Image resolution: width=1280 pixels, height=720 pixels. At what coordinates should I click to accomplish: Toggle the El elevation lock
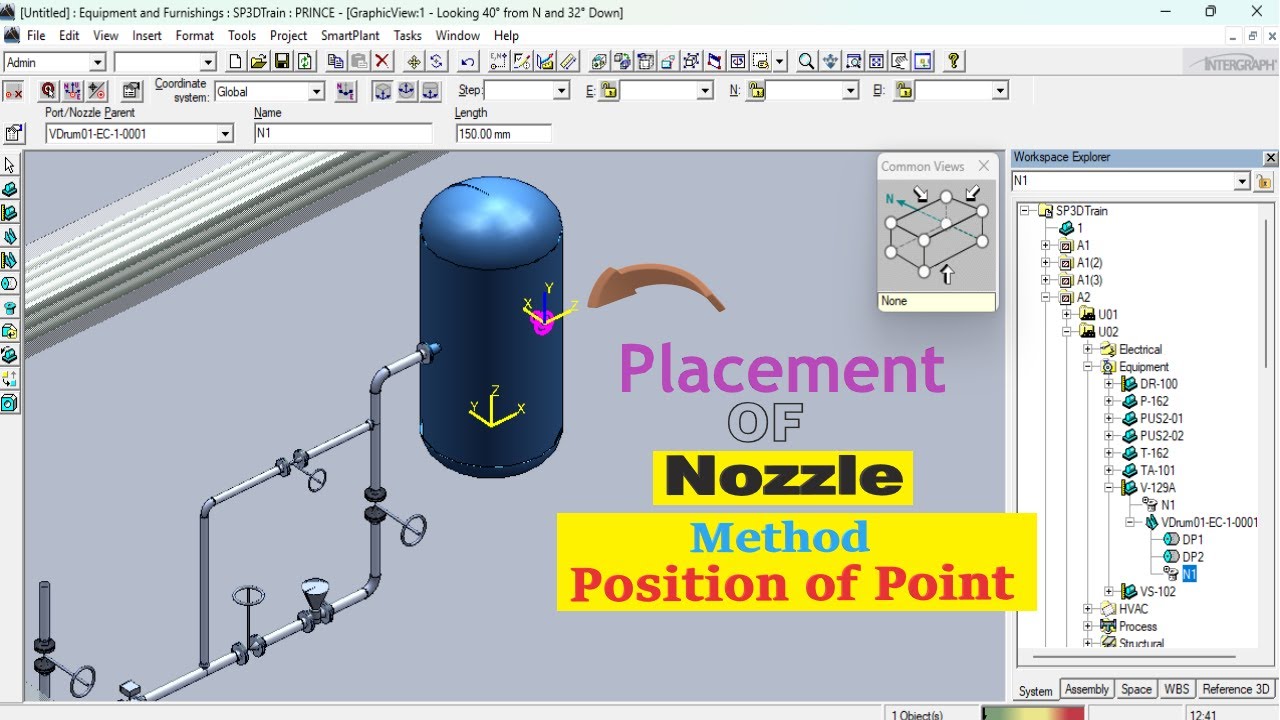tap(904, 91)
